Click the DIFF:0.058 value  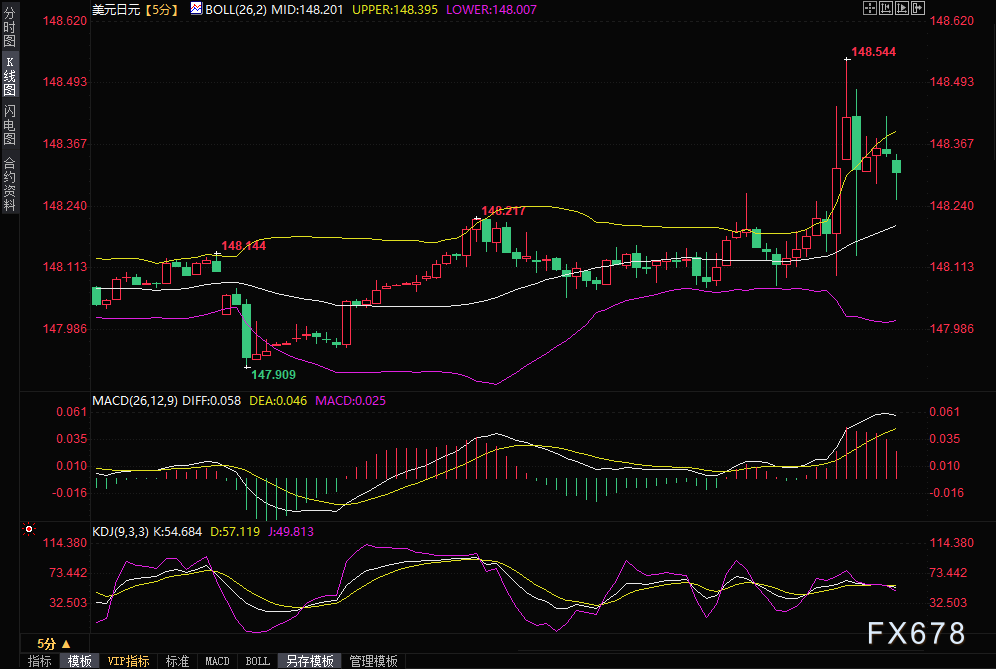click(x=212, y=401)
